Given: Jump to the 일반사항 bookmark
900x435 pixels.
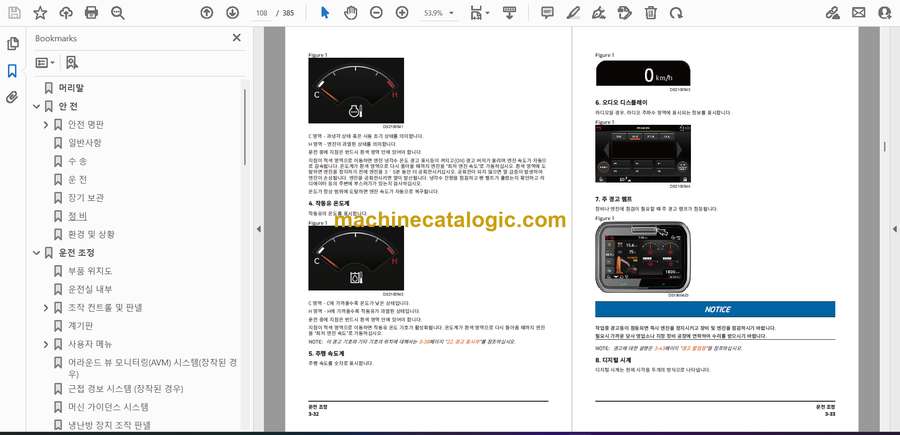Looking at the screenshot, I should click(85, 143).
